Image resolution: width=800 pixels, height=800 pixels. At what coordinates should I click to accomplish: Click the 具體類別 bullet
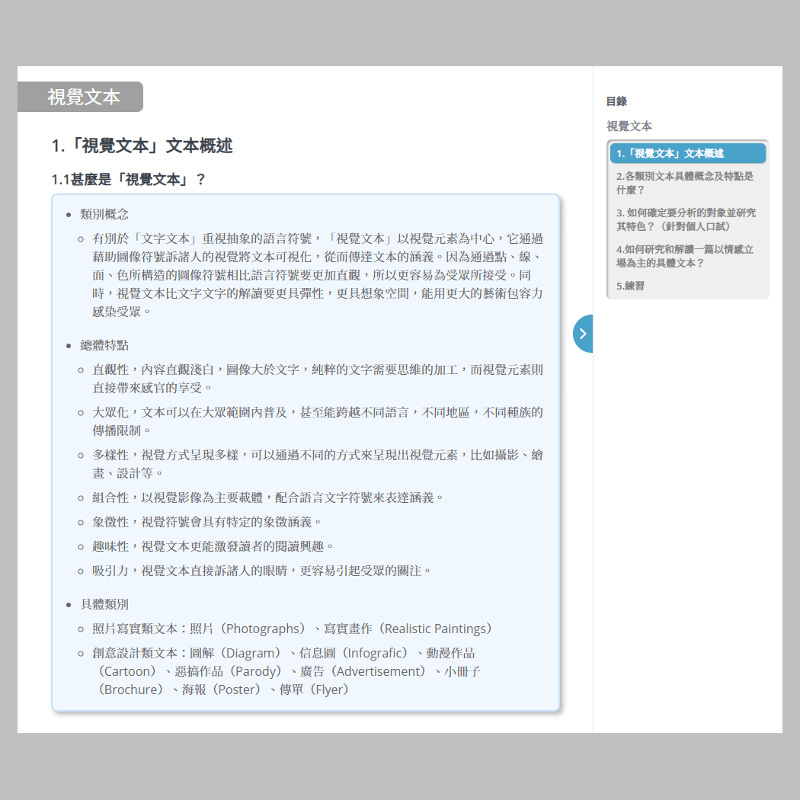104,605
